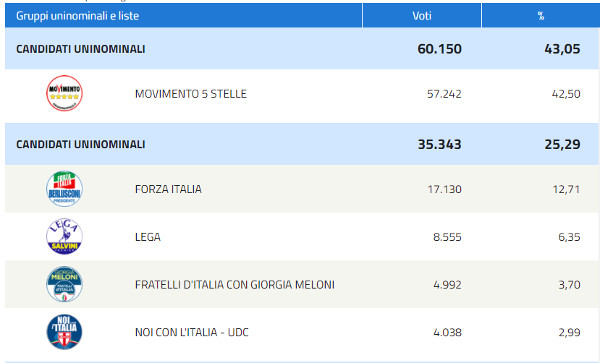Click the 35.343 votes total
This screenshot has width=600, height=363.
(x=439, y=144)
